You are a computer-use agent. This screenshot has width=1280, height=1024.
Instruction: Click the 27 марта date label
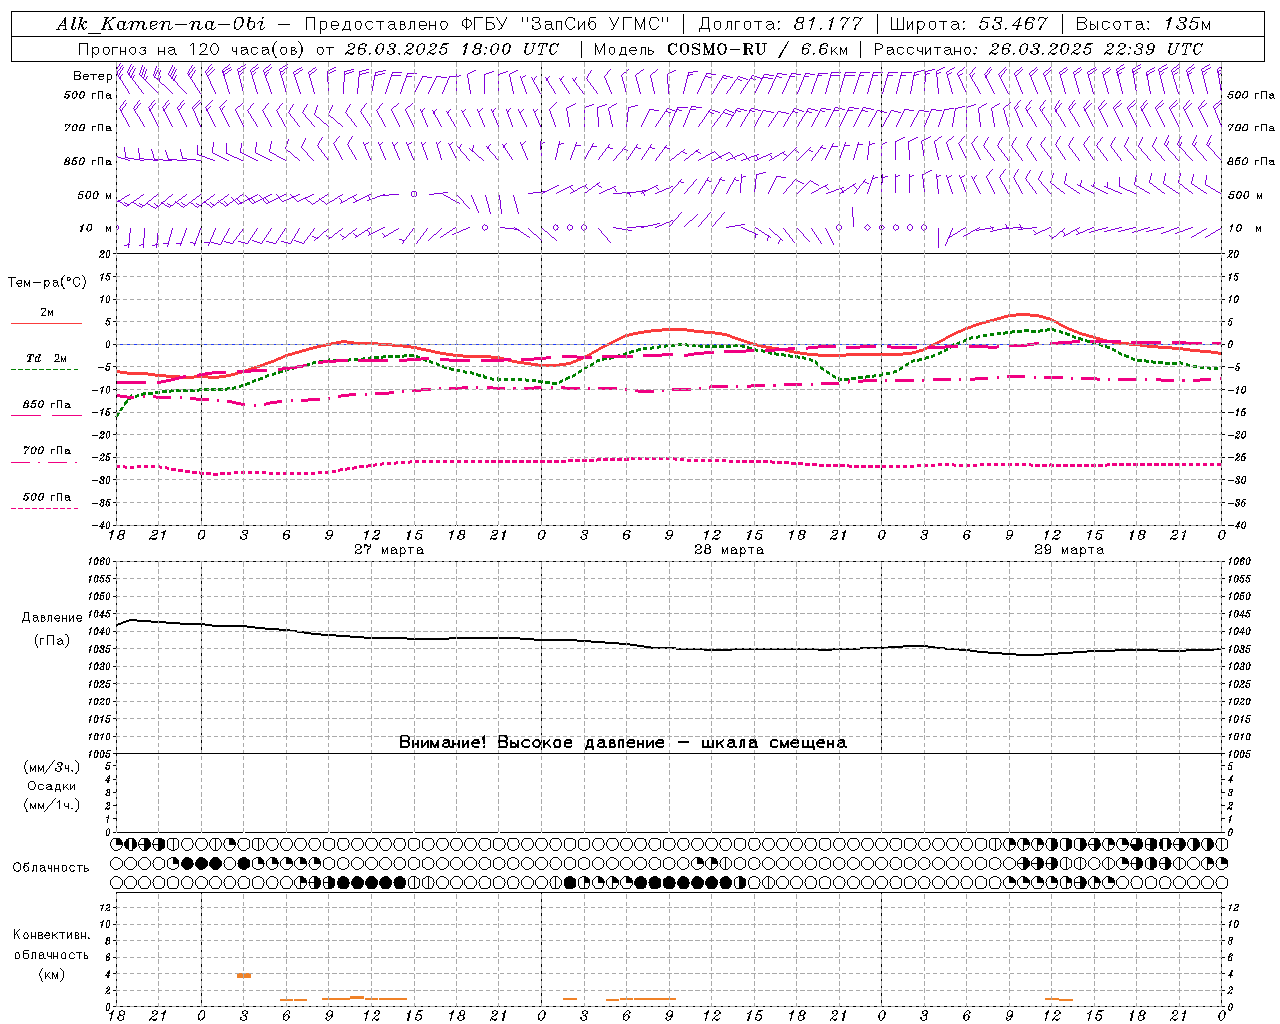389,550
